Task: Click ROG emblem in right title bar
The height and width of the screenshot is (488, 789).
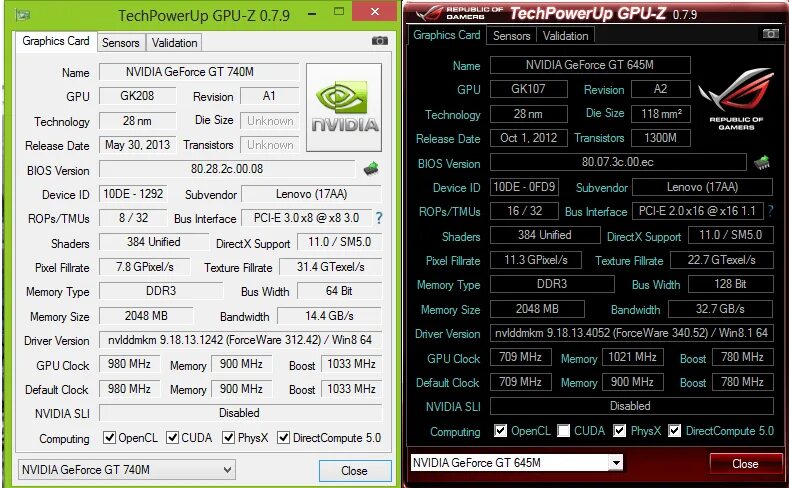Action: 429,12
